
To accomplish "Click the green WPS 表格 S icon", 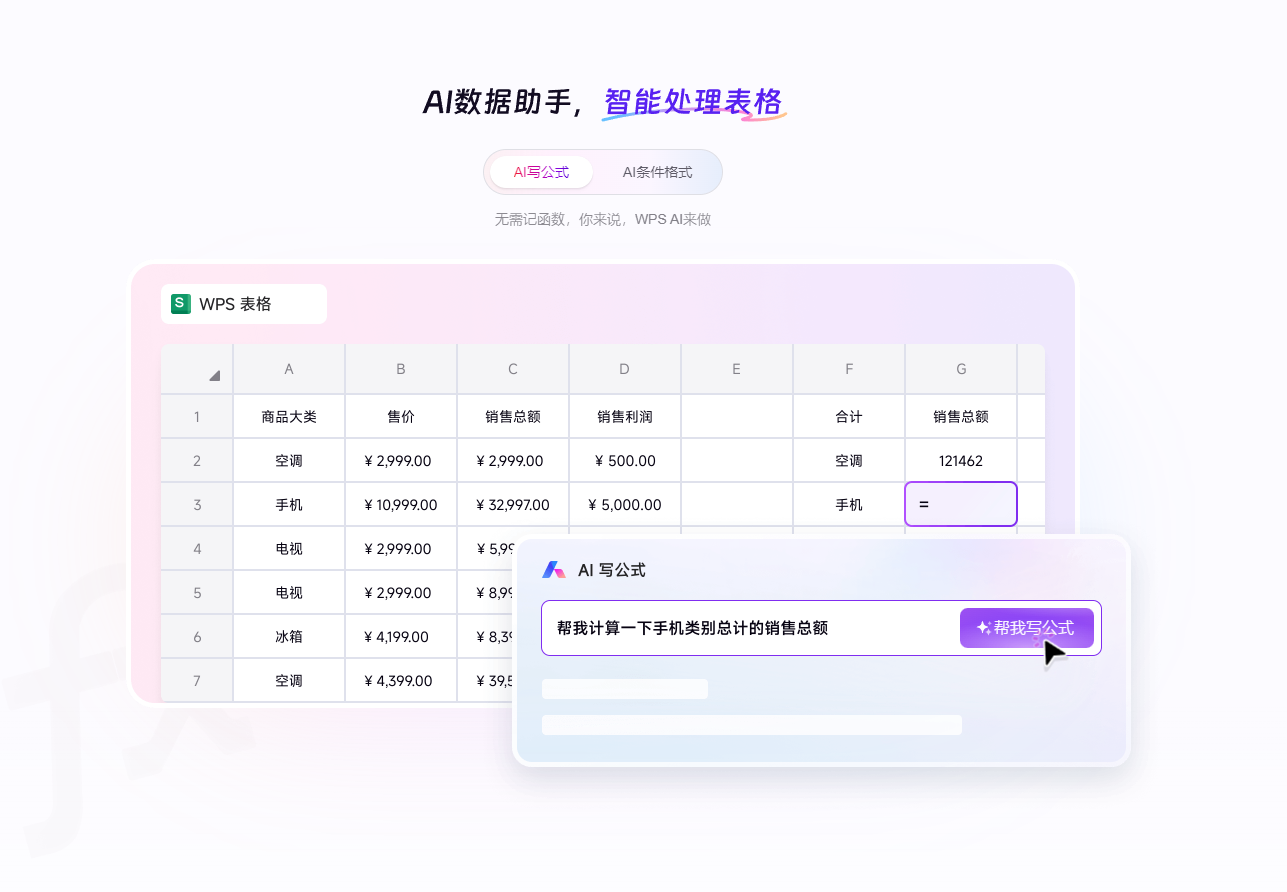I will click(181, 304).
